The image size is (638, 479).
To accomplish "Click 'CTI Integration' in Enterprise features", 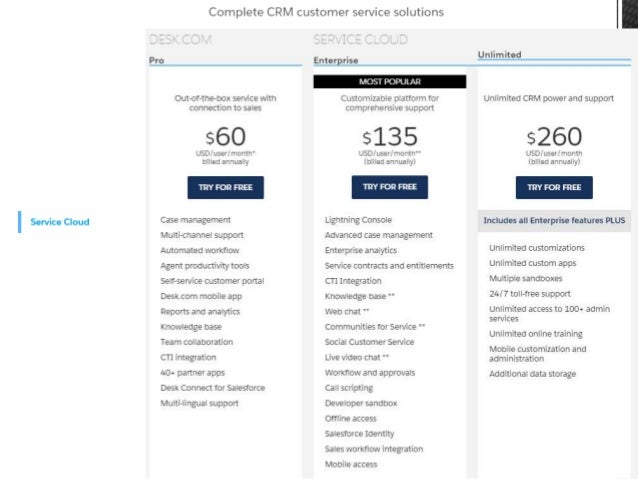I will point(353,281).
